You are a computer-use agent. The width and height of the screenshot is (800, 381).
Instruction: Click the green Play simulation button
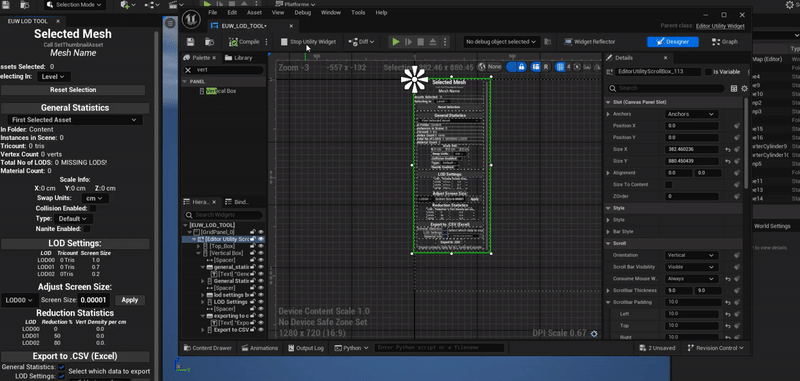point(395,42)
